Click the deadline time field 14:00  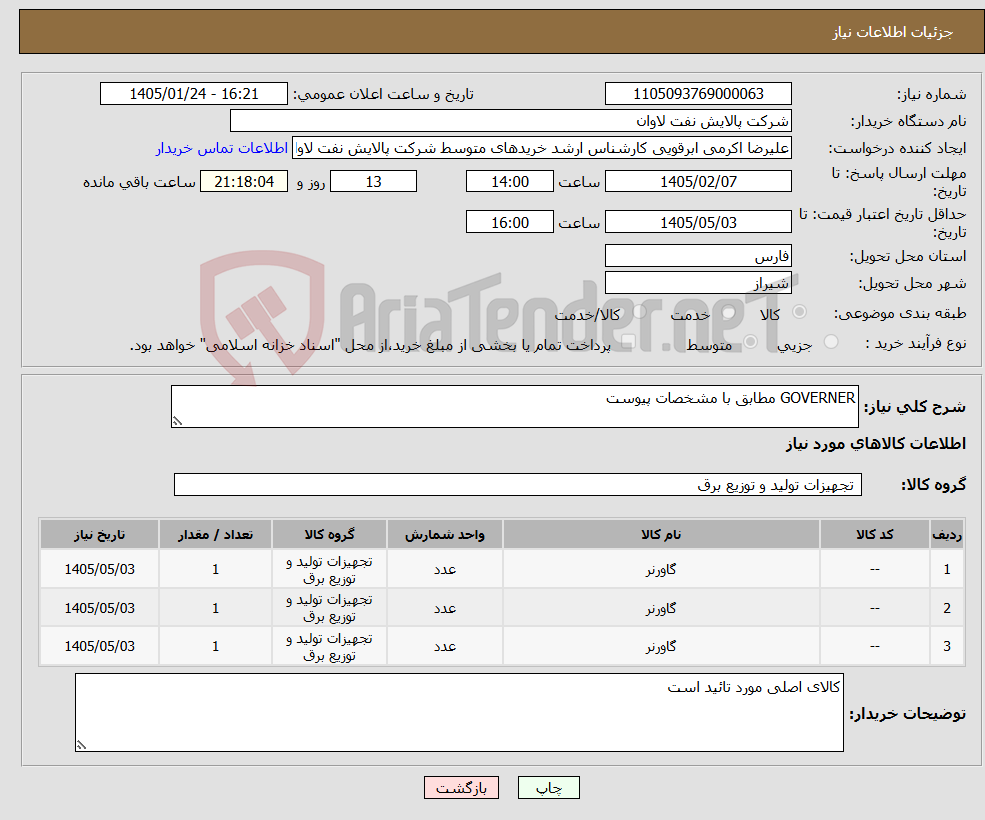(x=509, y=182)
